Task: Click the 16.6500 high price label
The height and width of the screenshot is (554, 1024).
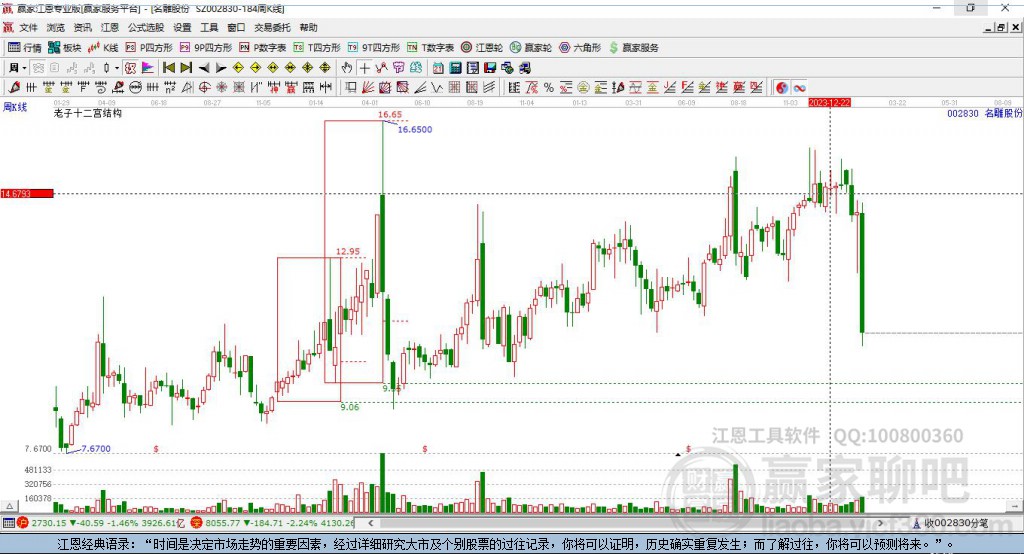Action: coord(415,129)
